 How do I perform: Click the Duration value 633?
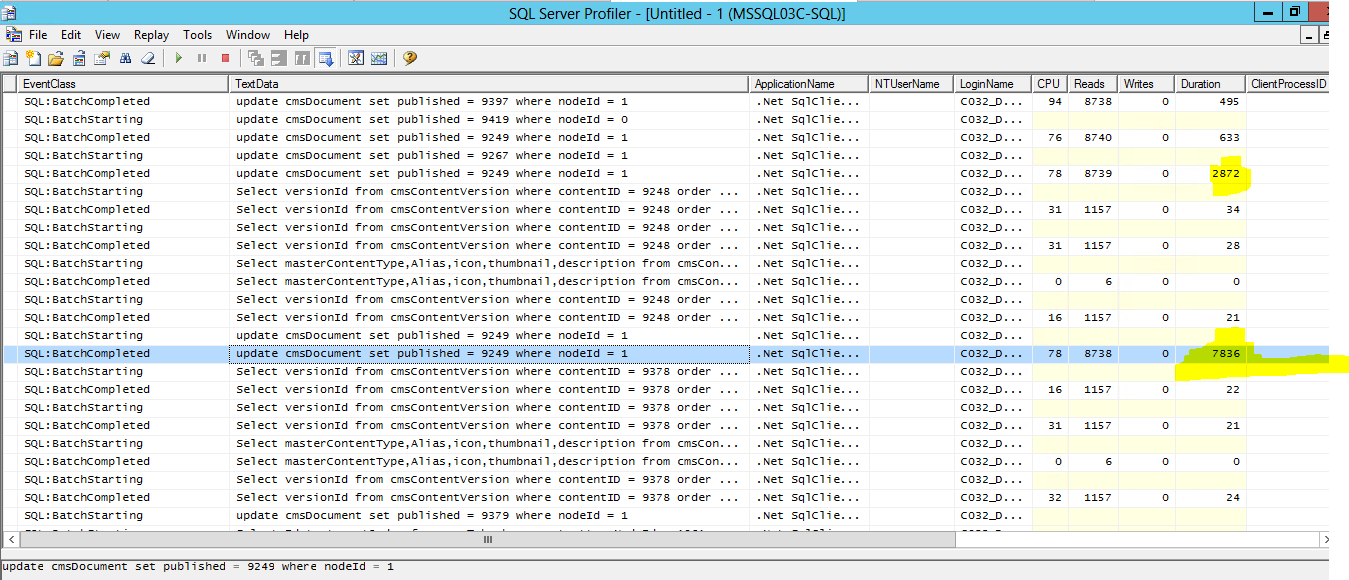coord(1229,137)
